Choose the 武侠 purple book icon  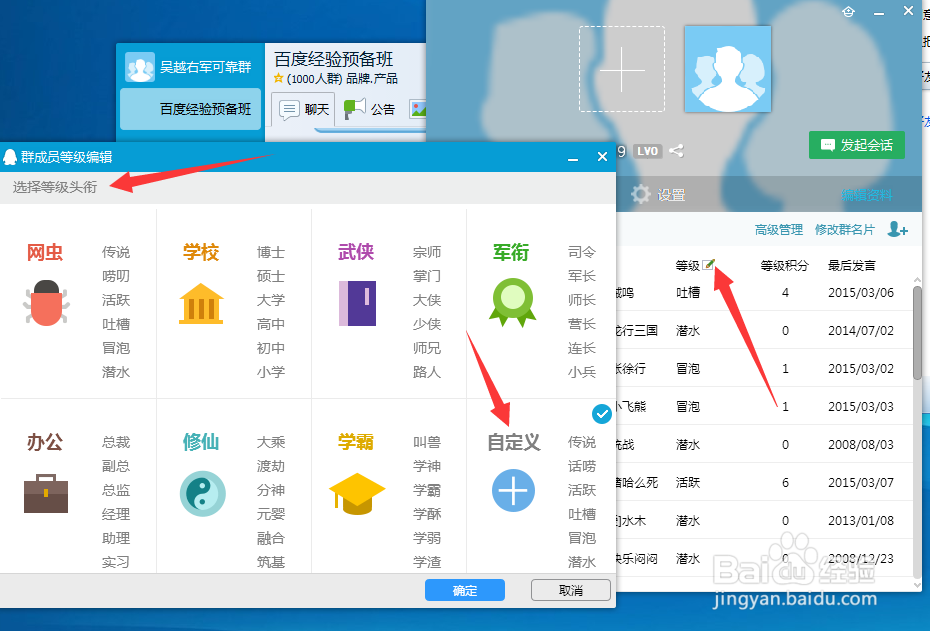pos(356,302)
